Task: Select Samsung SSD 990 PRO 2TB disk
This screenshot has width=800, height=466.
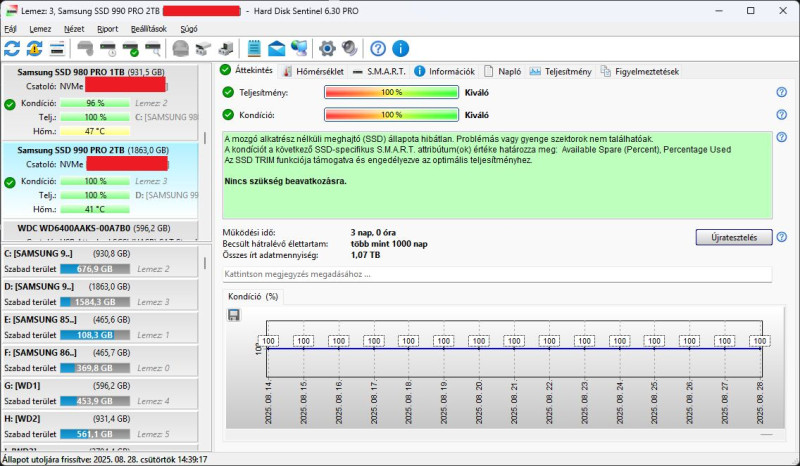Action: 100,180
